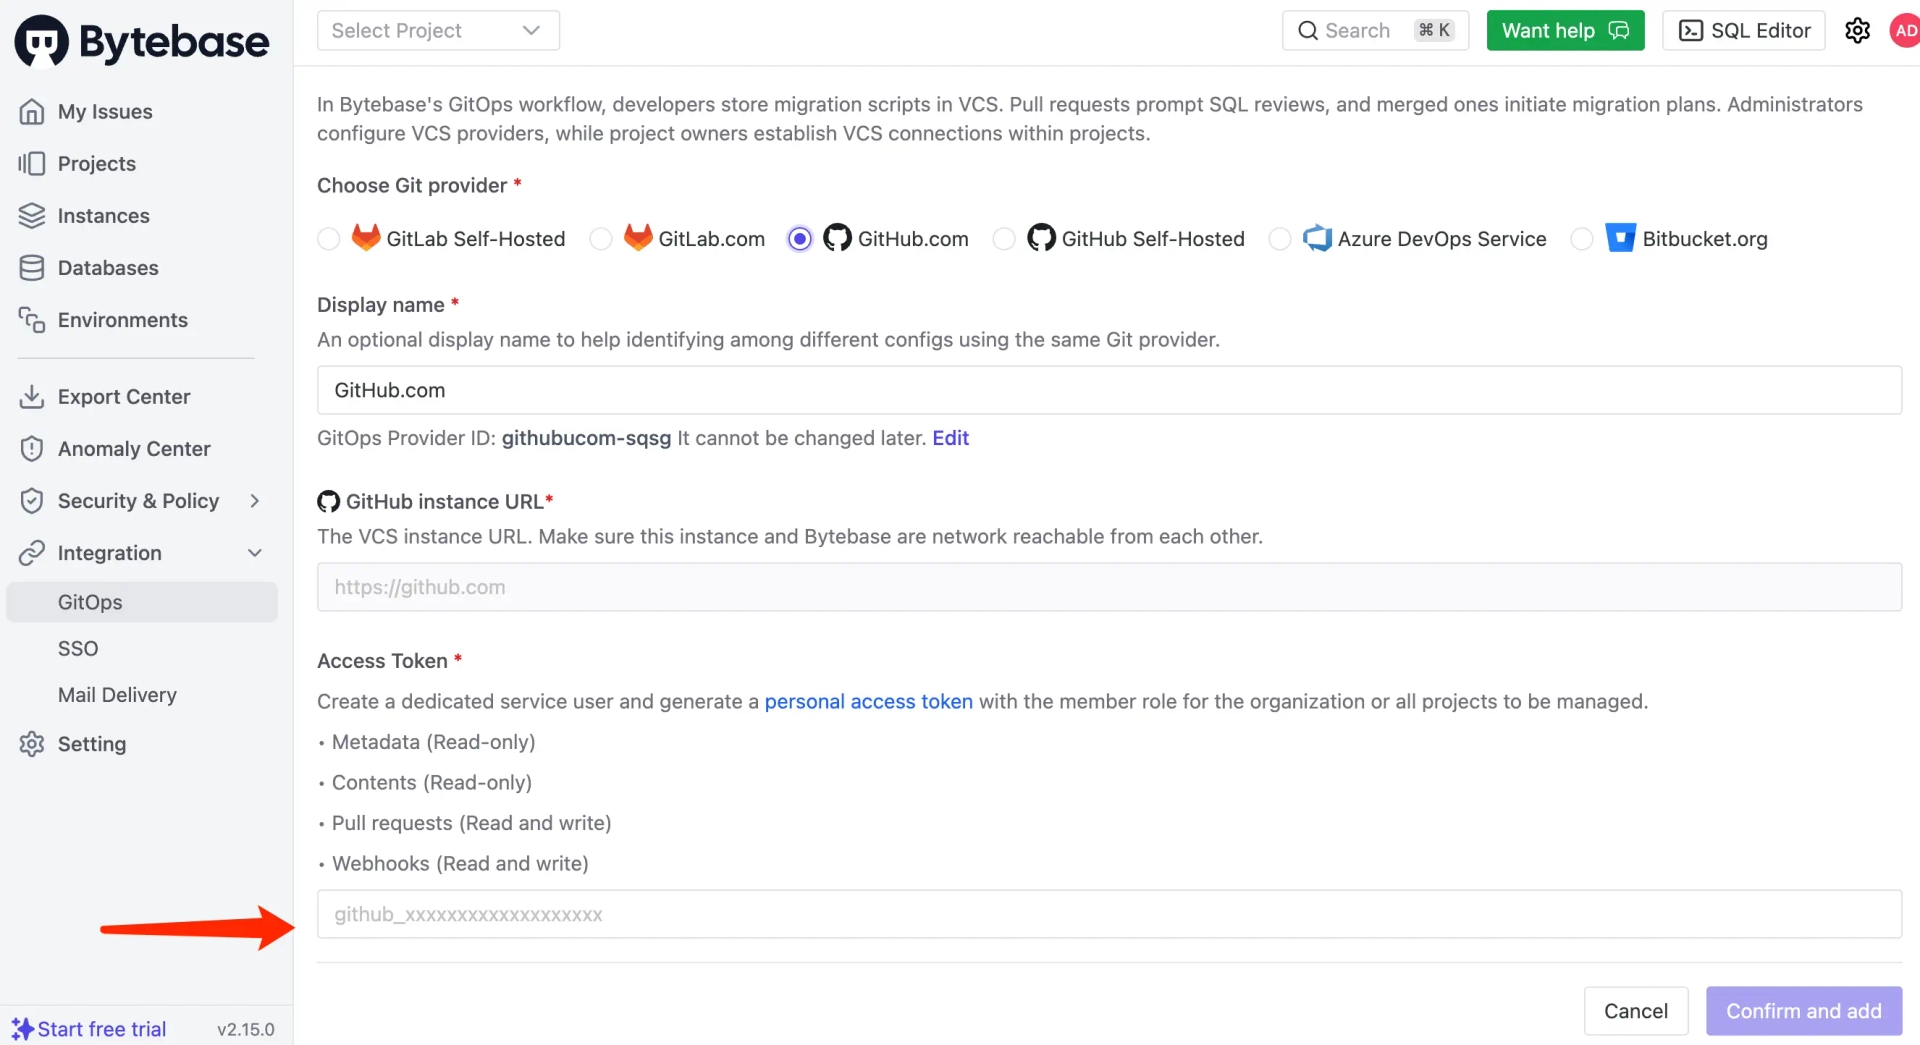Click 'Metadata (Read-only)' text
This screenshot has width=1920, height=1045.
point(433,742)
